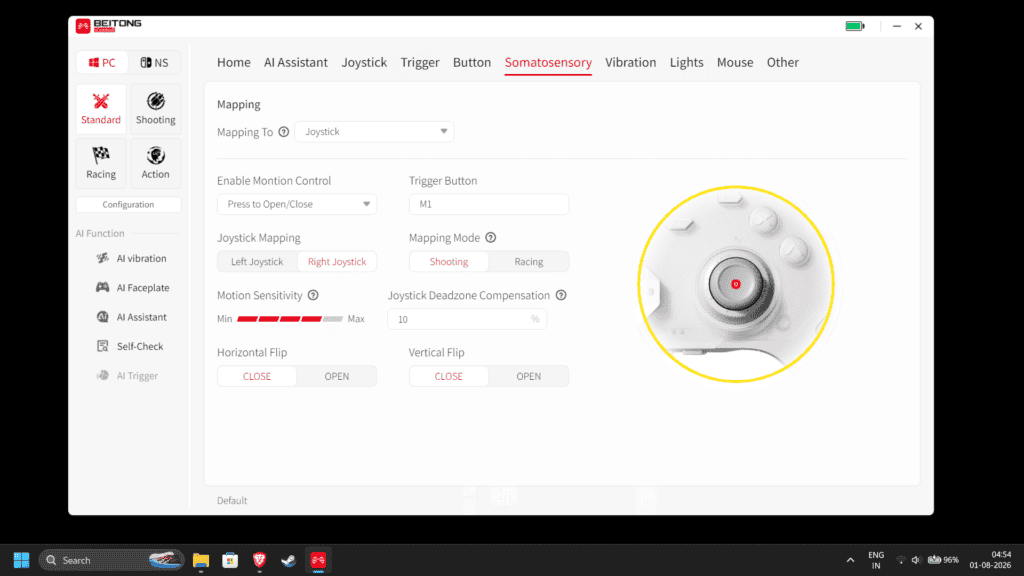Switch to the Joystick tab
The height and width of the screenshot is (576, 1024).
tap(364, 63)
